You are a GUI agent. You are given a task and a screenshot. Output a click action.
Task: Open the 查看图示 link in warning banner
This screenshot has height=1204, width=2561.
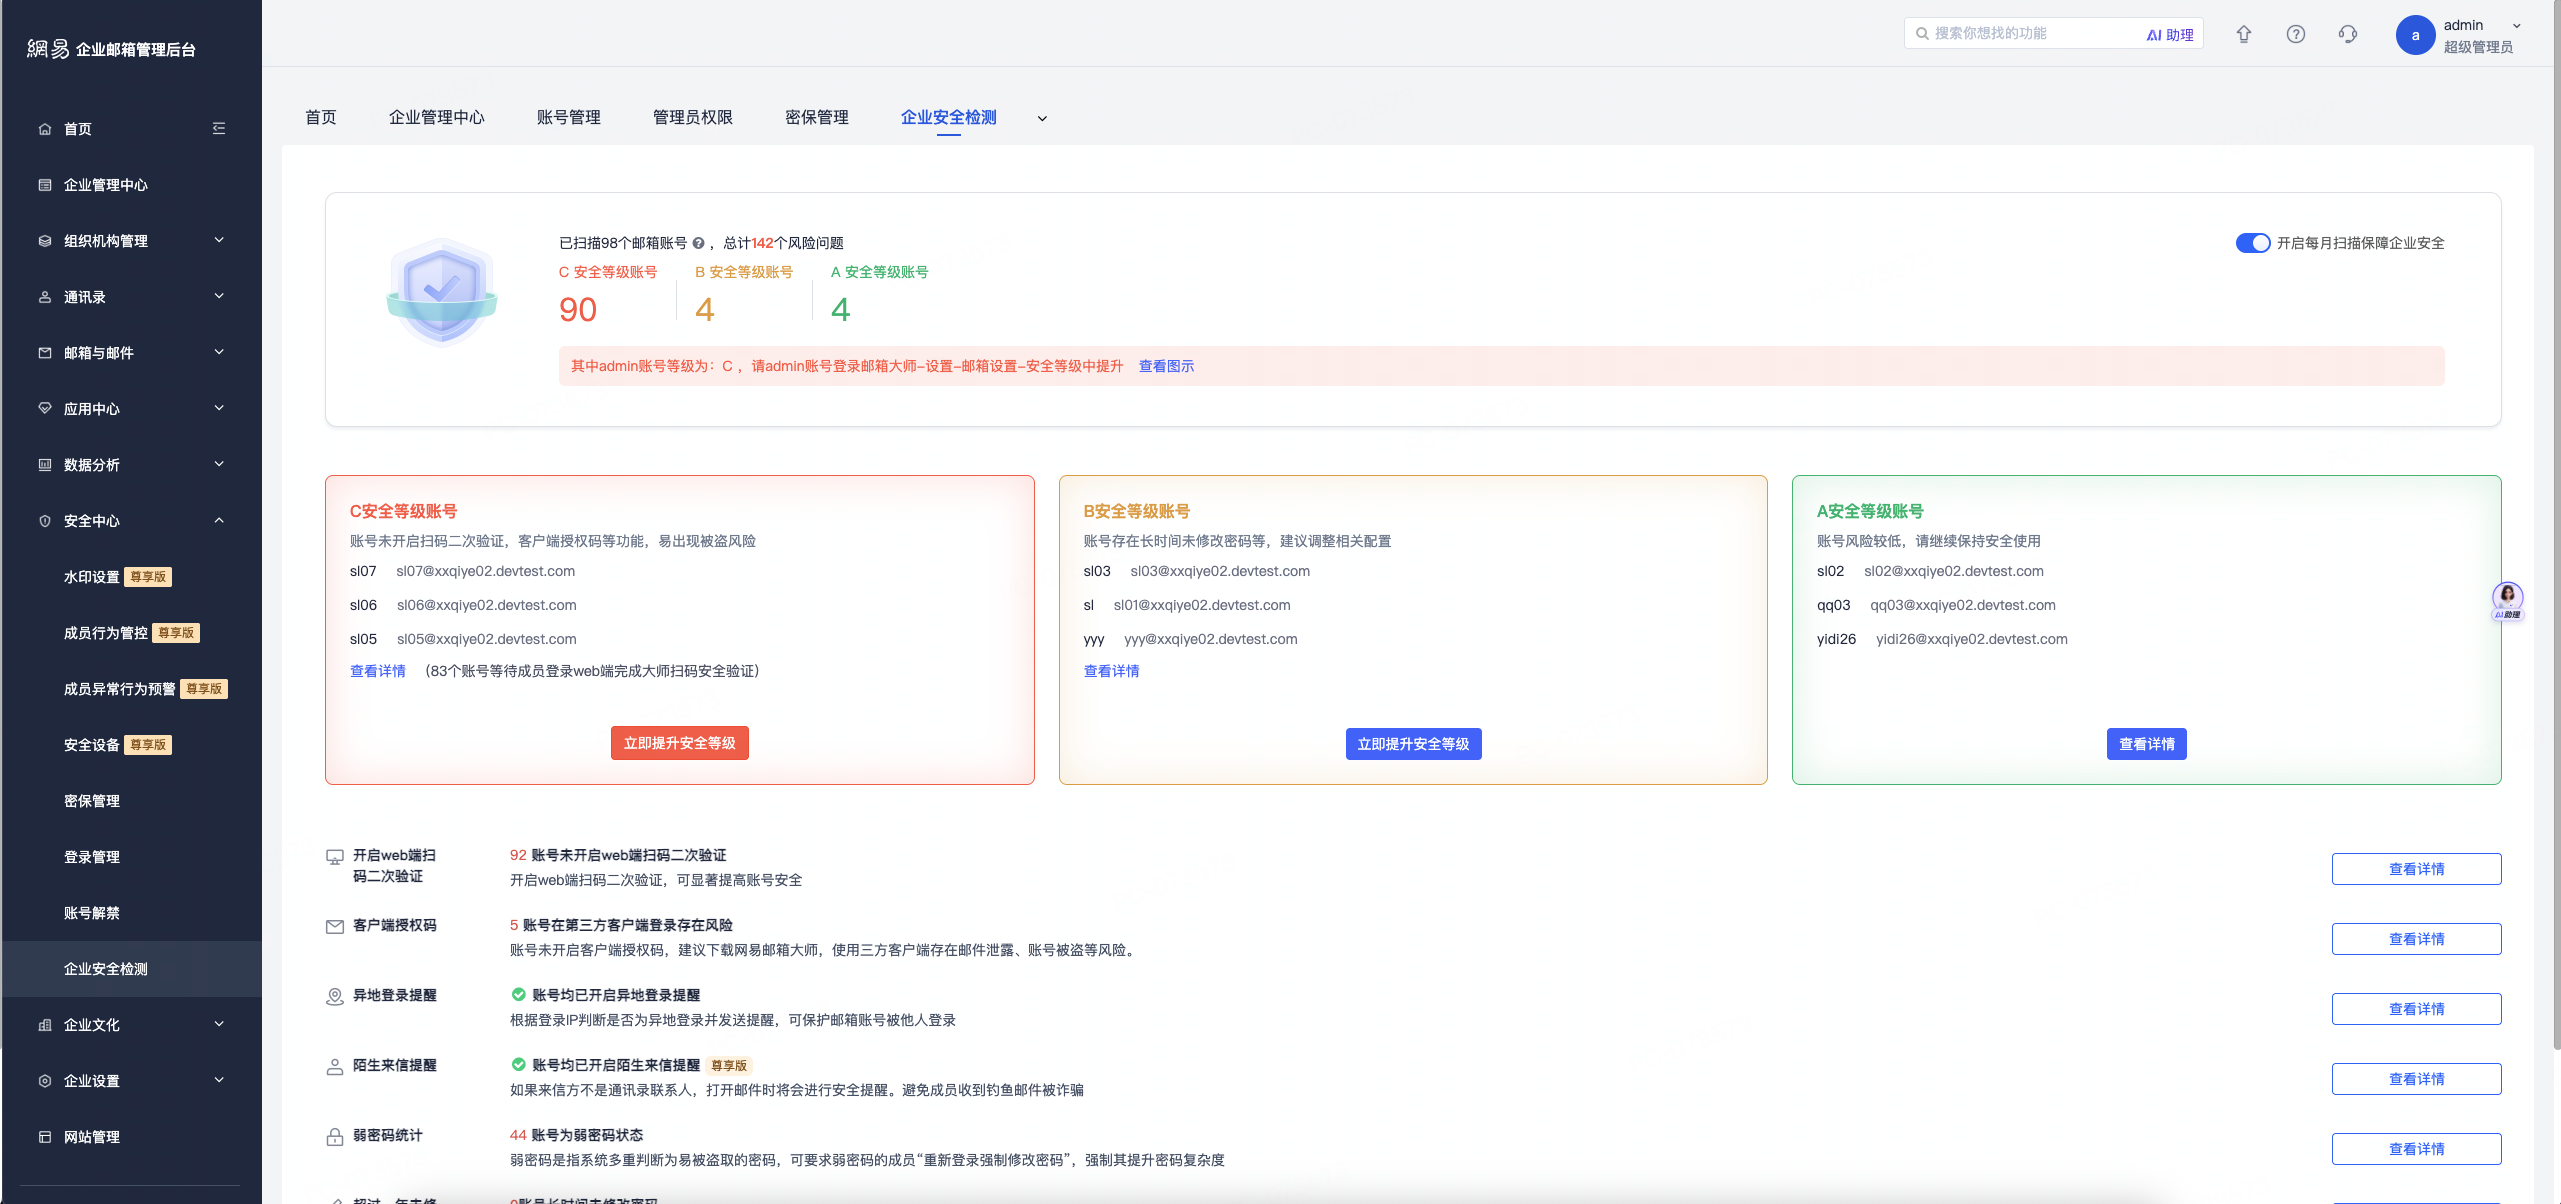point(1166,366)
